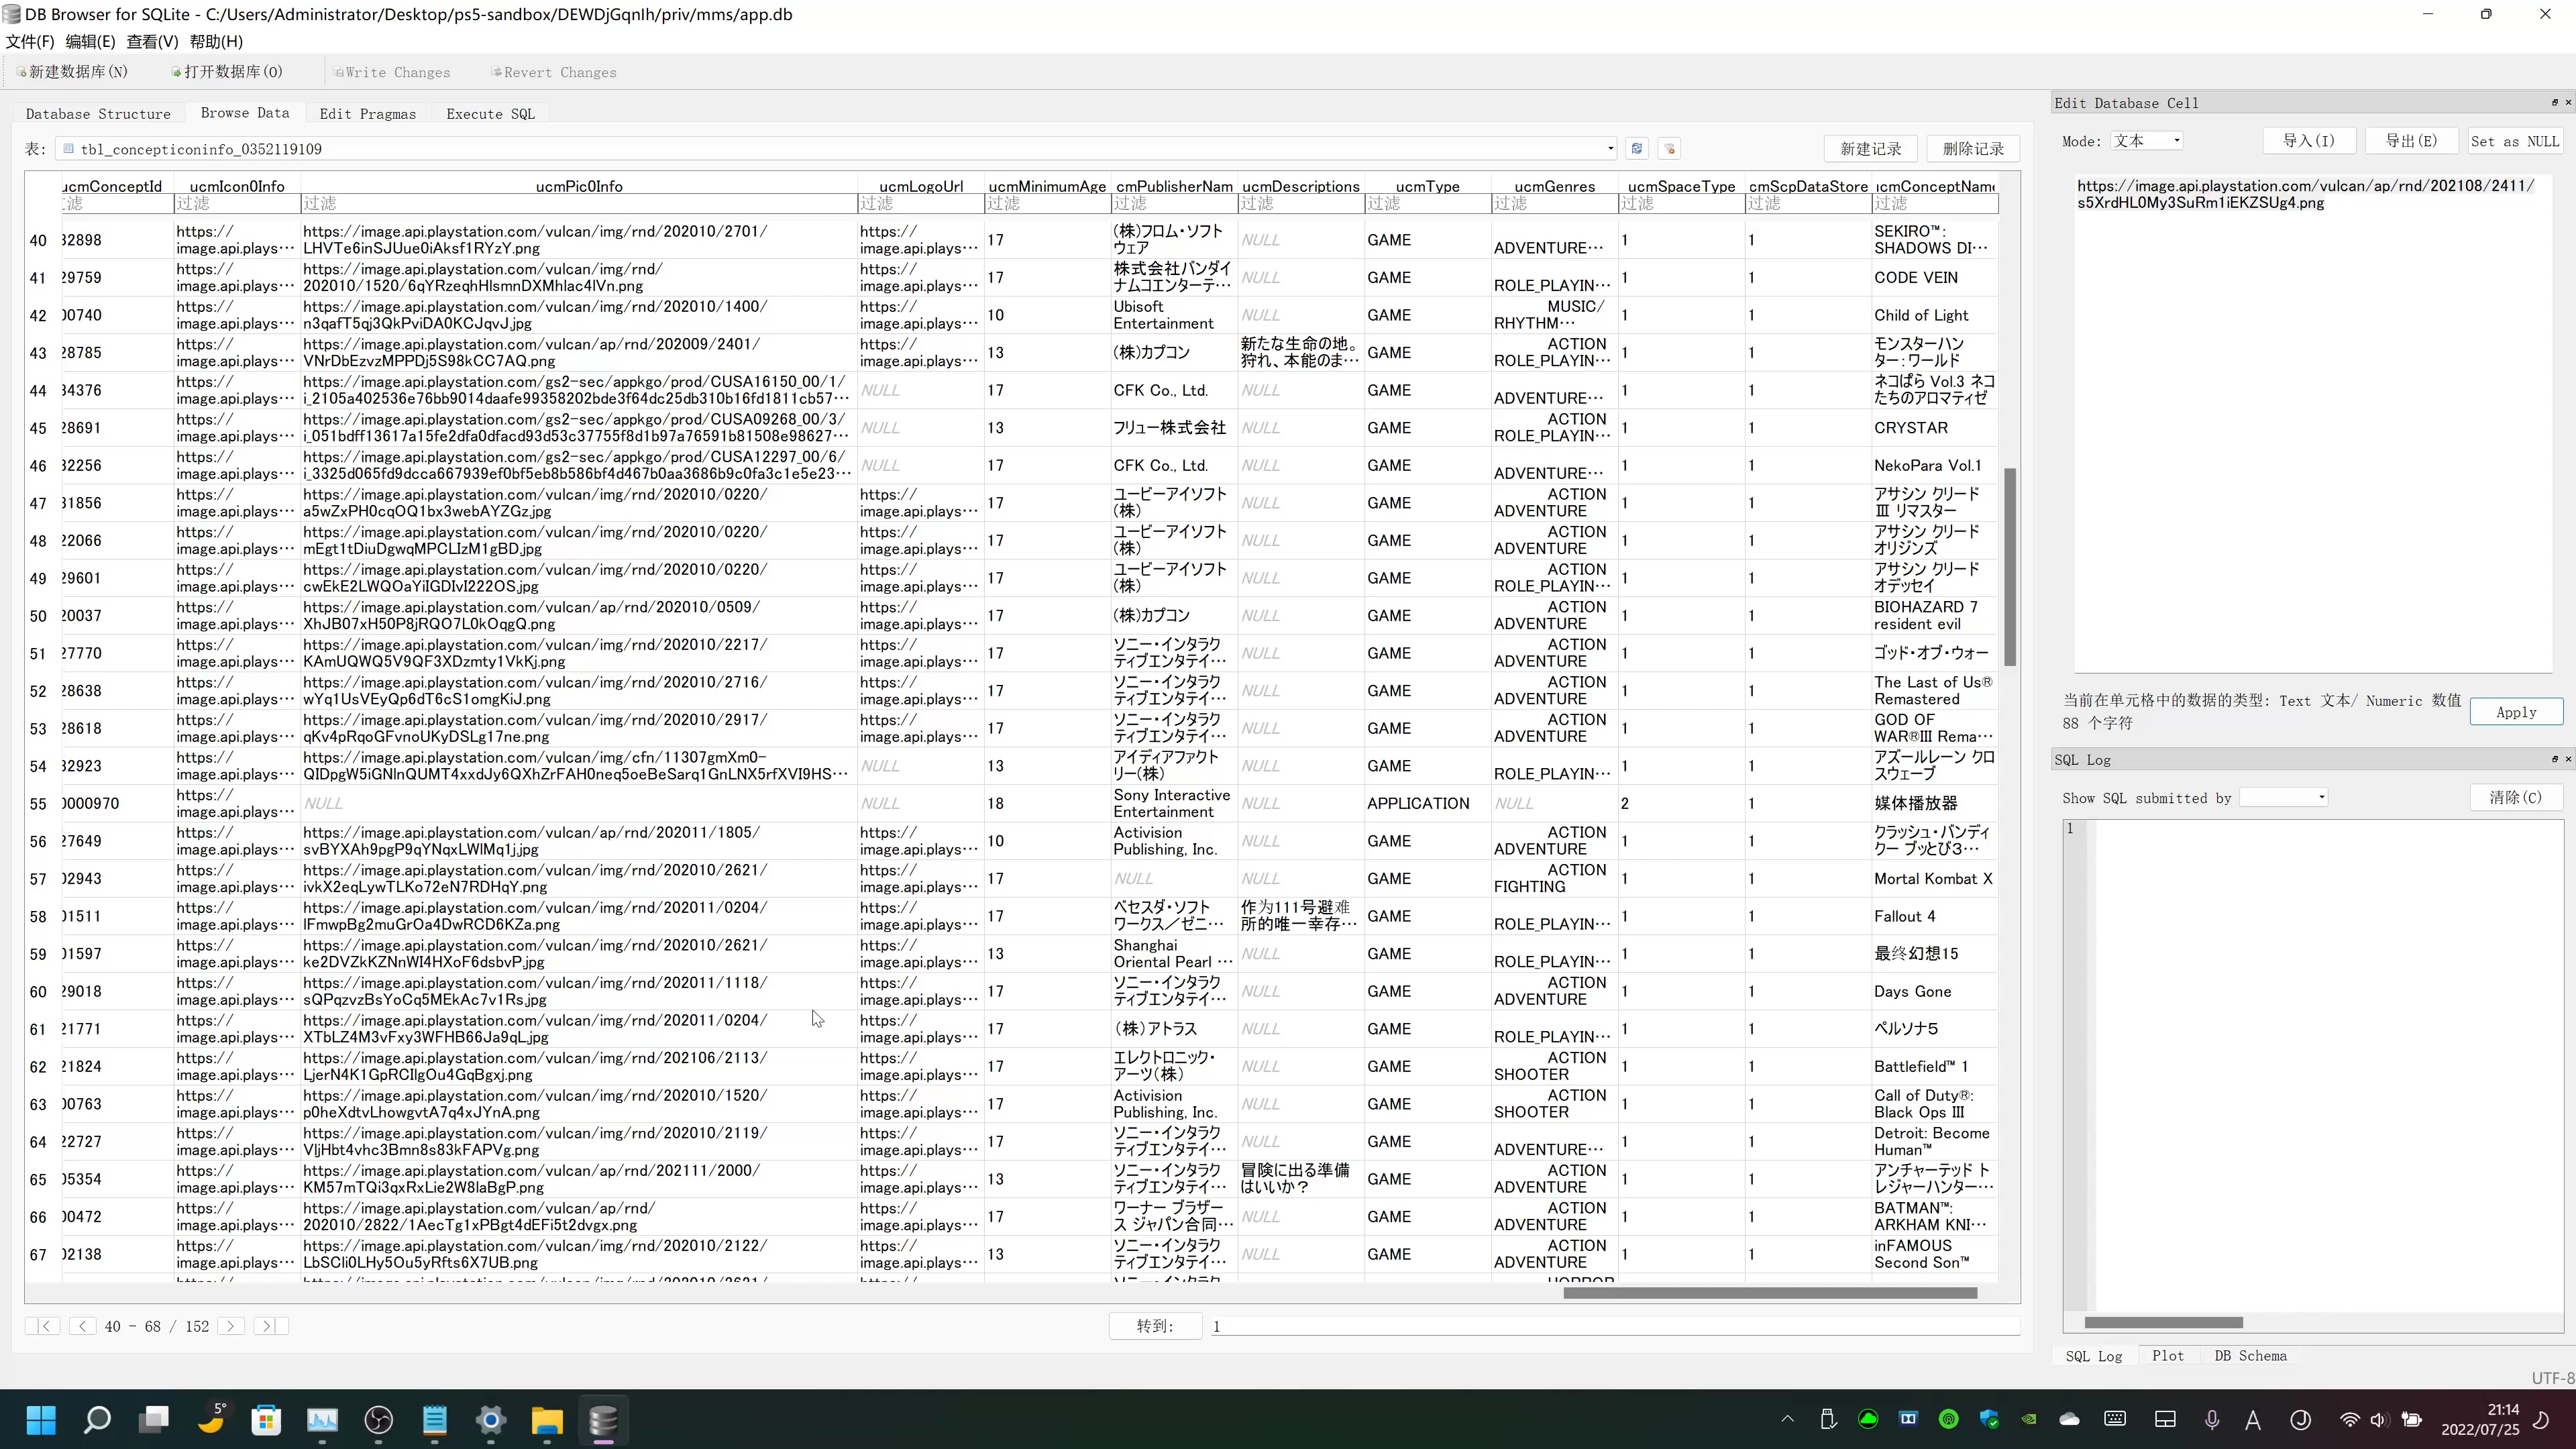Switch to Execute SQL tab

tap(490, 114)
